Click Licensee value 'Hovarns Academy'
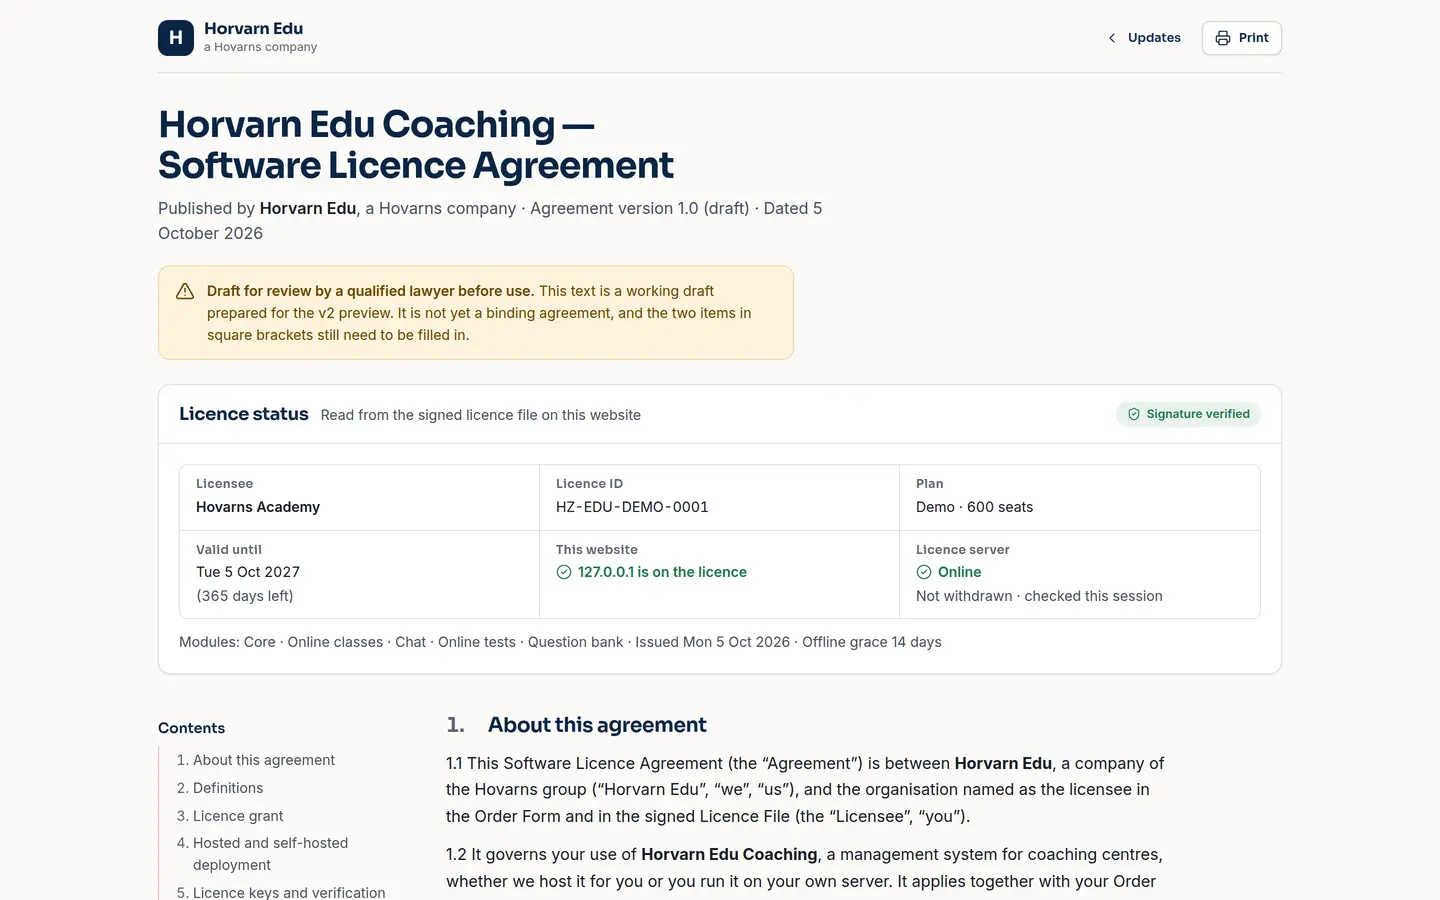Image resolution: width=1440 pixels, height=900 pixels. (x=258, y=507)
